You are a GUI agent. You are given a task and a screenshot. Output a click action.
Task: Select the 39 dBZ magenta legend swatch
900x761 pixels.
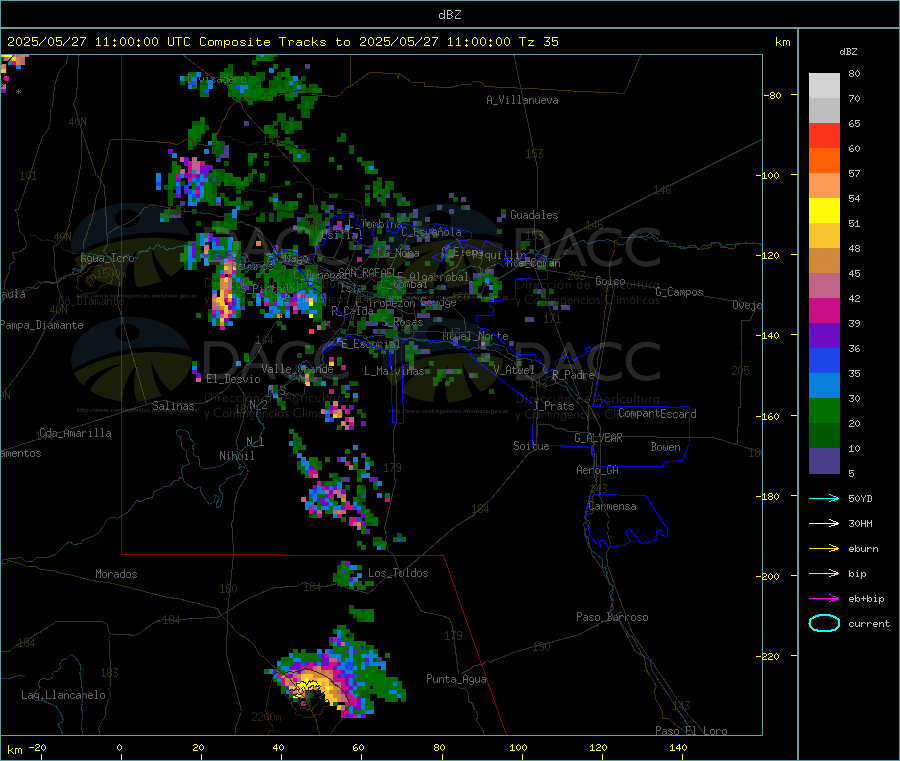[824, 310]
